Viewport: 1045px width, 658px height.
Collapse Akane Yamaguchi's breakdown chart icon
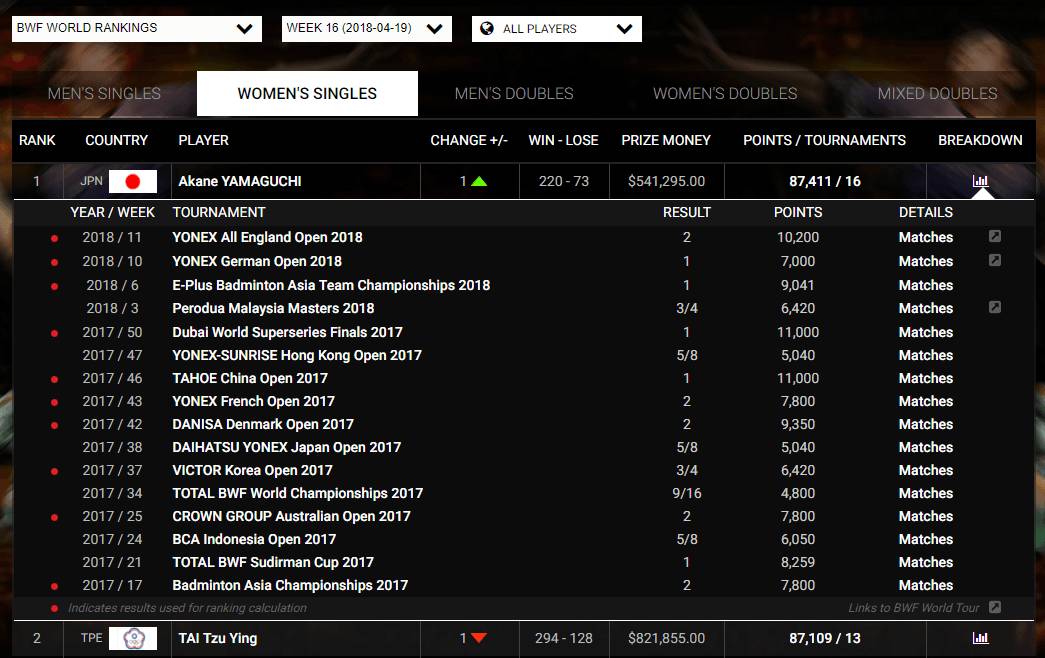point(980,181)
